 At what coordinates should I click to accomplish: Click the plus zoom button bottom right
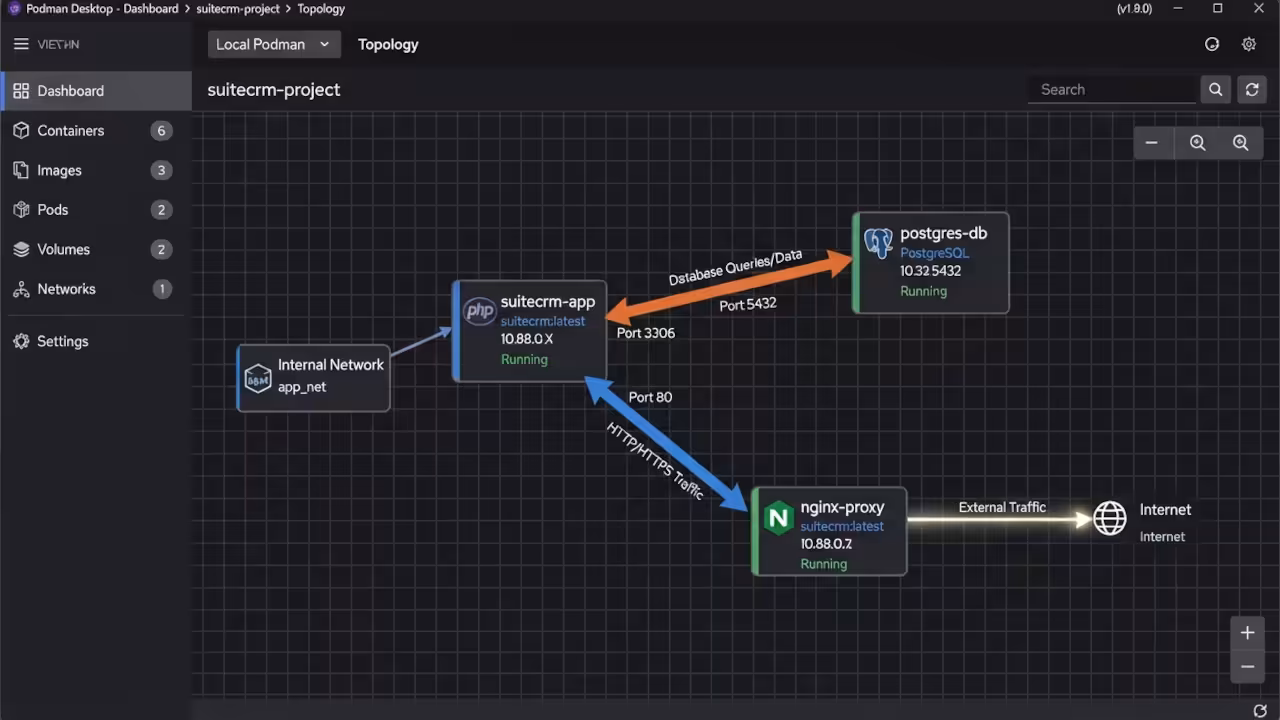1247,632
